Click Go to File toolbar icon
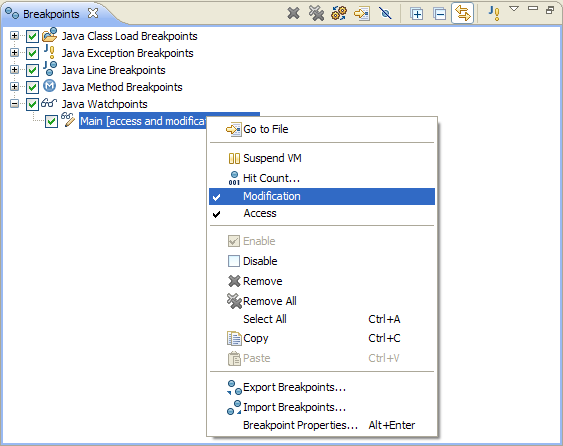This screenshot has height=446, width=563. point(362,14)
